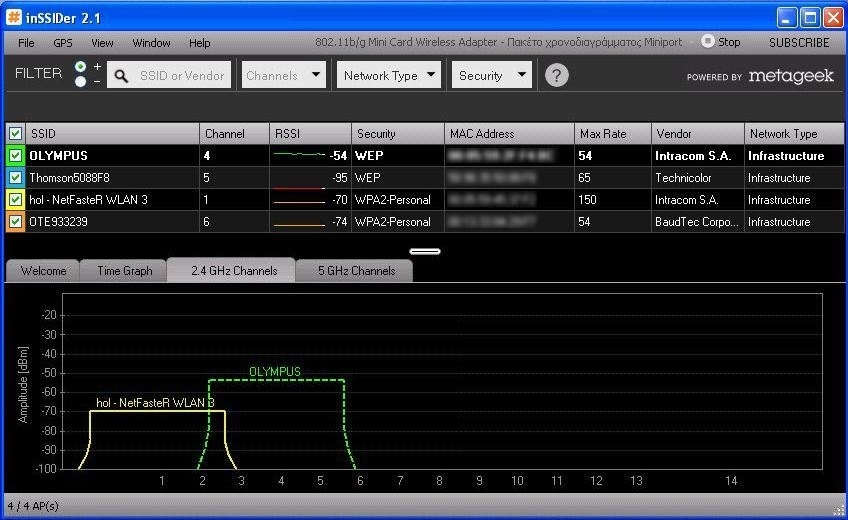
Task: Focus the SSID or Vendor search field
Action: tap(169, 75)
